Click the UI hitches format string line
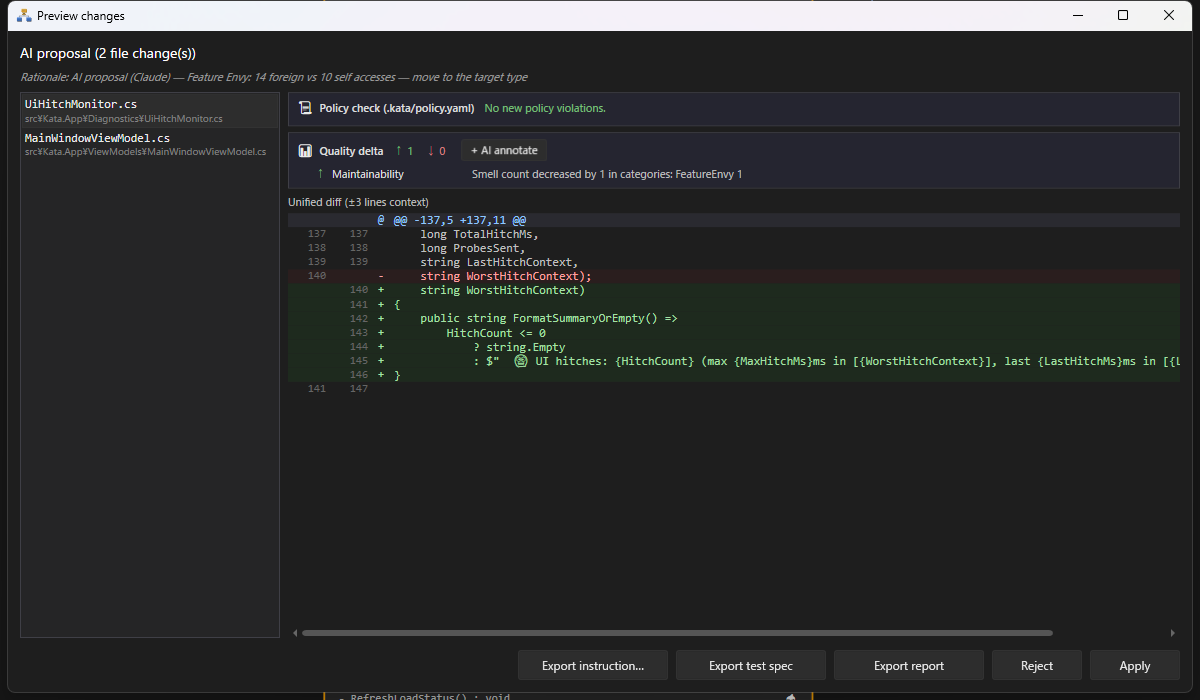Viewport: 1200px width, 700px height. coord(733,360)
